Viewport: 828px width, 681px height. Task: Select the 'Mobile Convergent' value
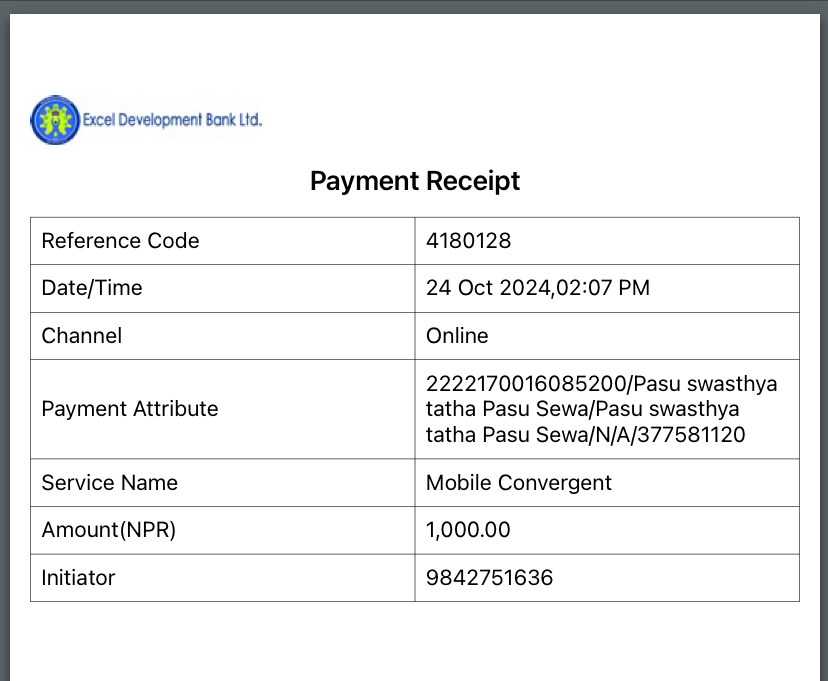[519, 483]
